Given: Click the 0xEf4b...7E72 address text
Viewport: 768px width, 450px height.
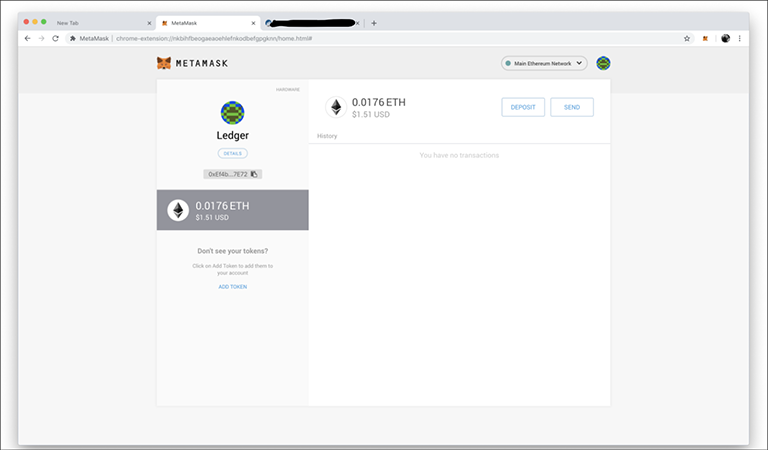Looking at the screenshot, I should point(228,174).
